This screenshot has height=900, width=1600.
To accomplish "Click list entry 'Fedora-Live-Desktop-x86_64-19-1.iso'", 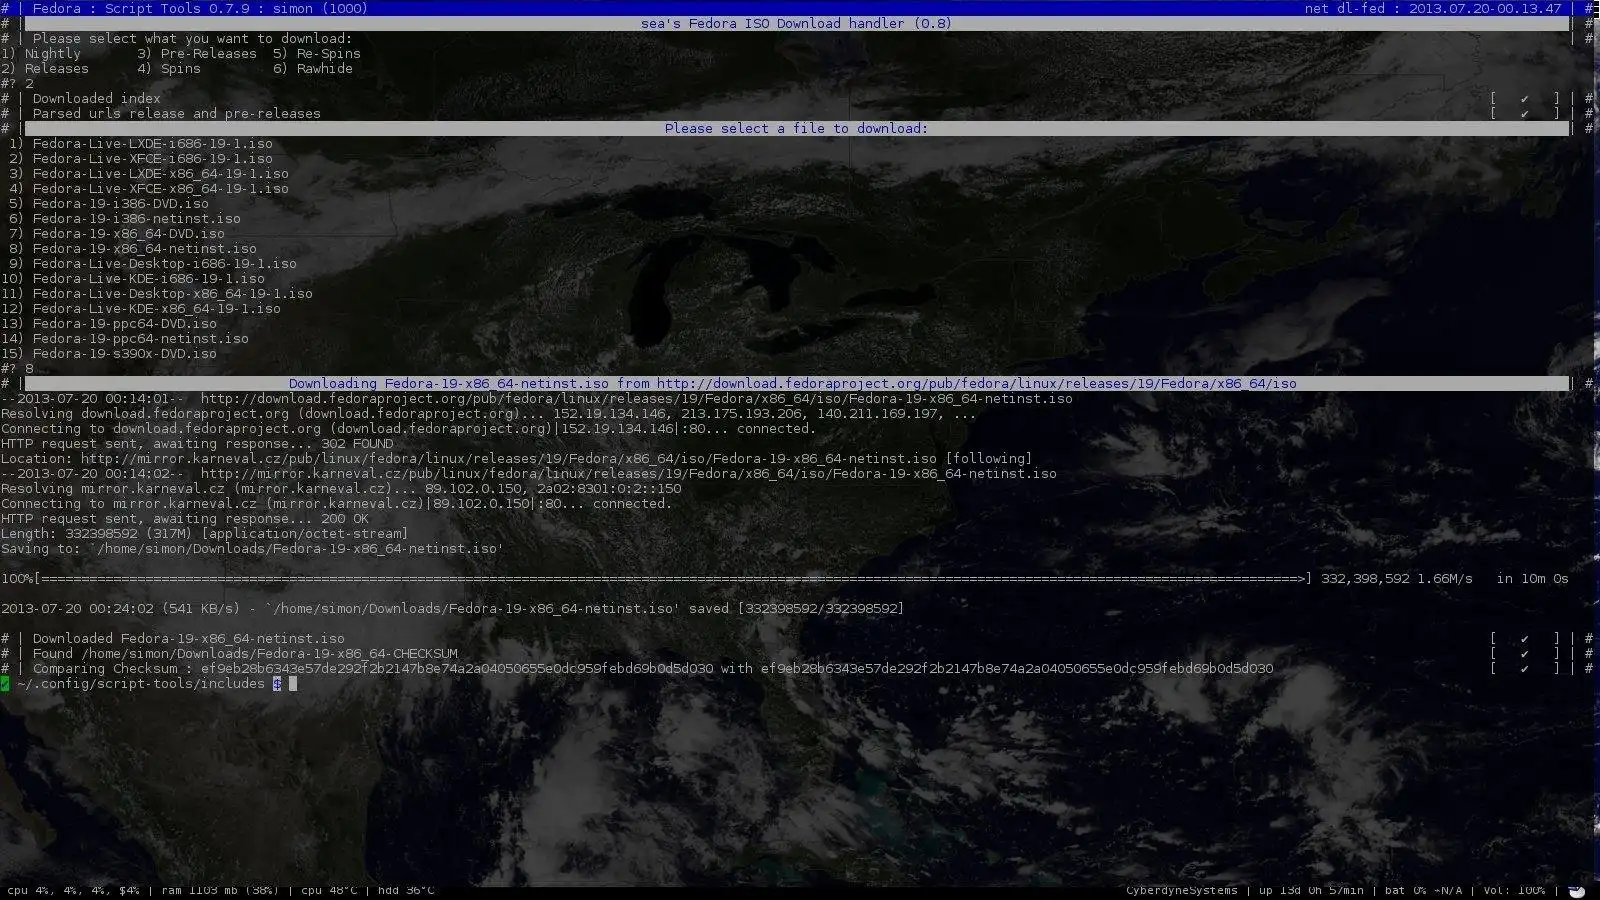I will click(x=173, y=294).
